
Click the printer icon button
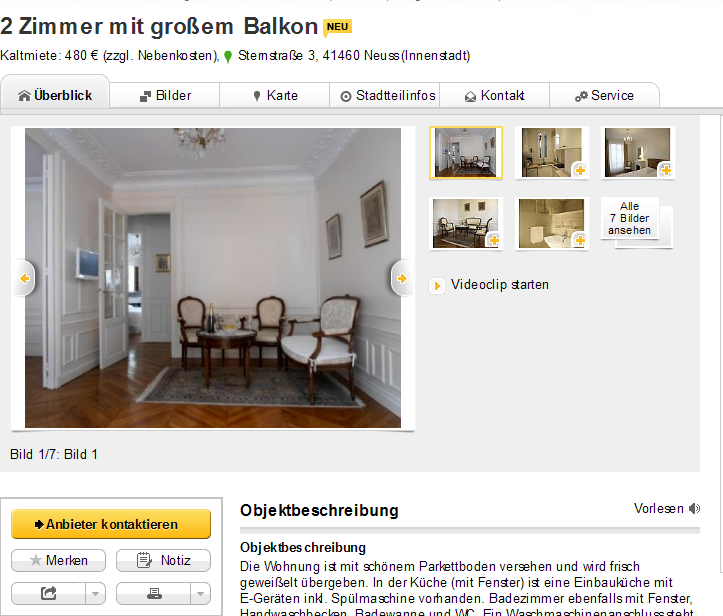click(154, 593)
